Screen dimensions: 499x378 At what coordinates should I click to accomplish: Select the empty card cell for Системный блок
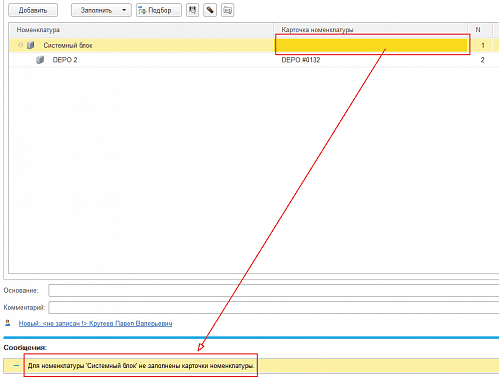point(372,45)
